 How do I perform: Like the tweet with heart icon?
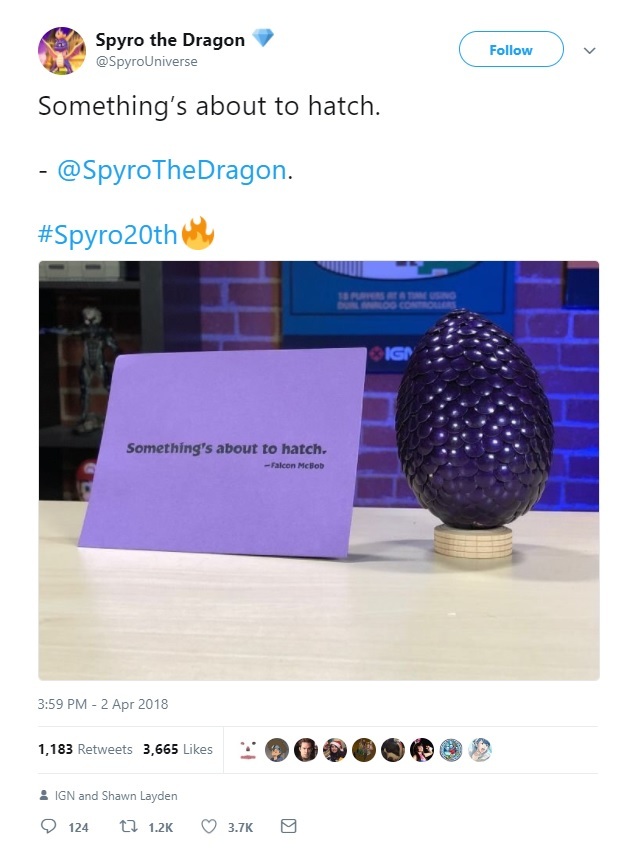pyautogui.click(x=208, y=826)
